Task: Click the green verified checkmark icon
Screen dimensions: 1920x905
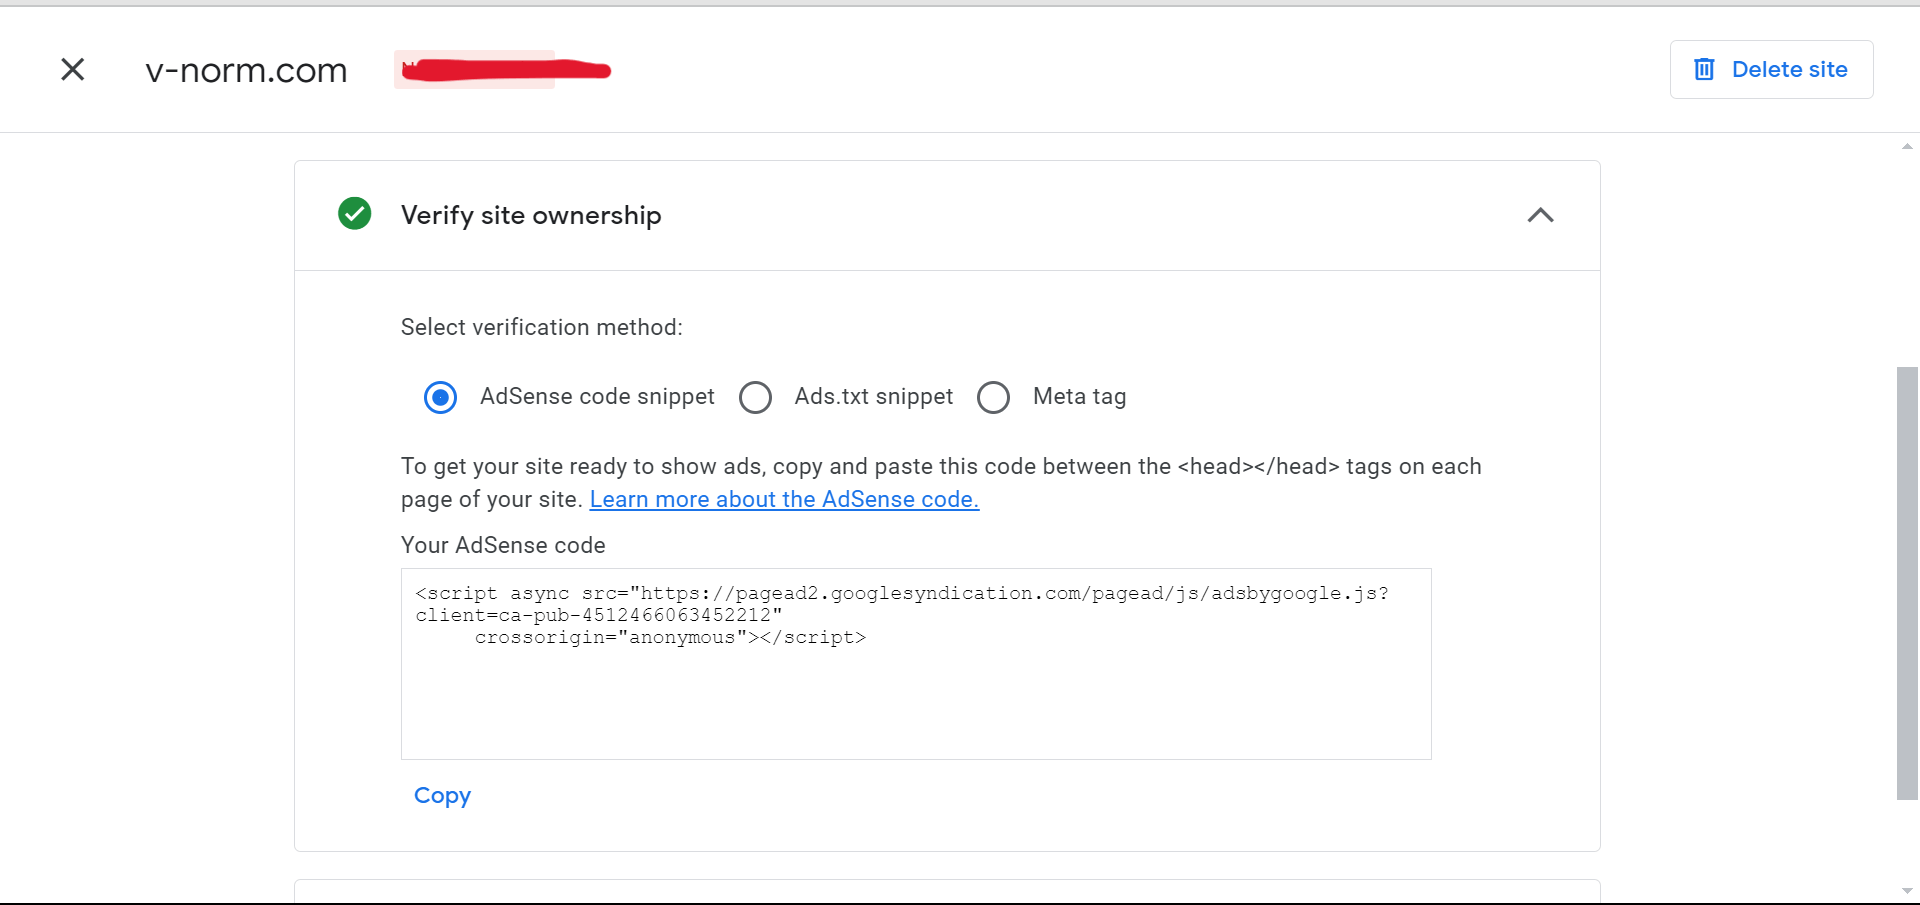Action: click(354, 214)
